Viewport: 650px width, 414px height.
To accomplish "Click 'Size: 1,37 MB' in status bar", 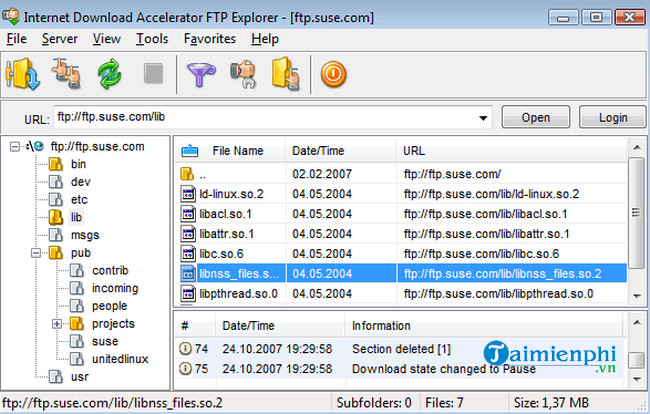I will [x=551, y=403].
